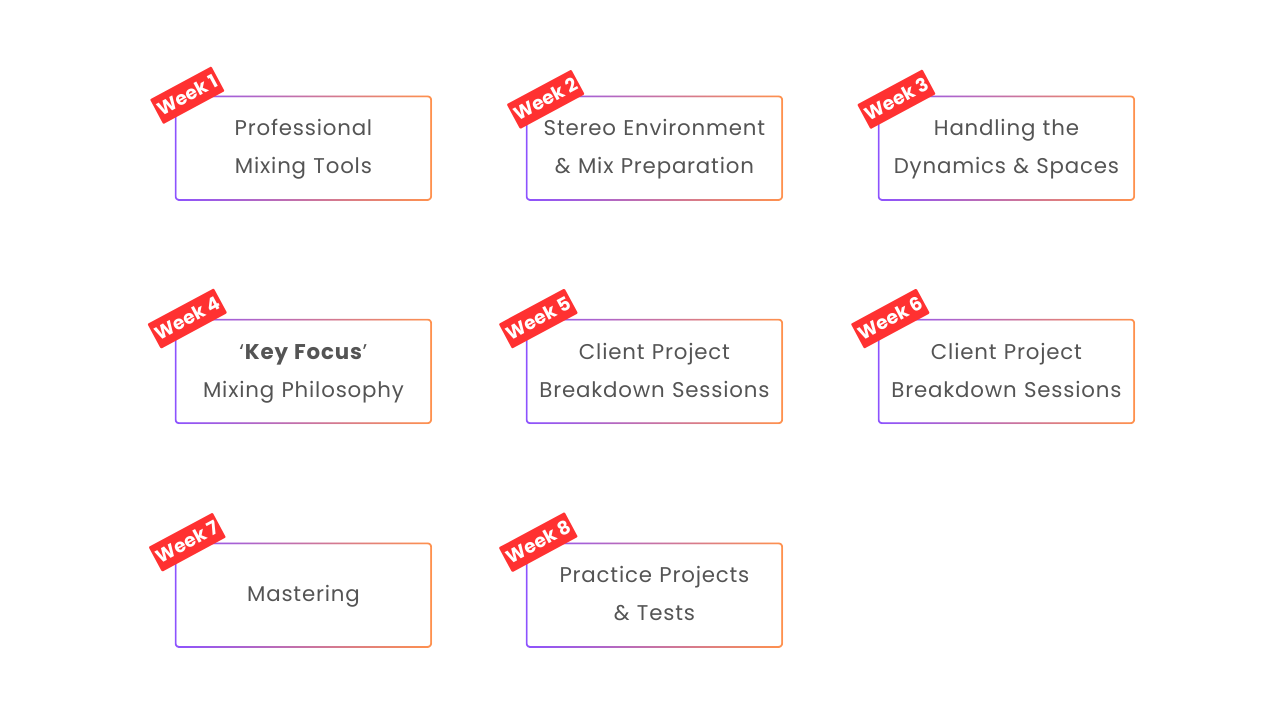Click the red Week 8 badge

pos(538,542)
